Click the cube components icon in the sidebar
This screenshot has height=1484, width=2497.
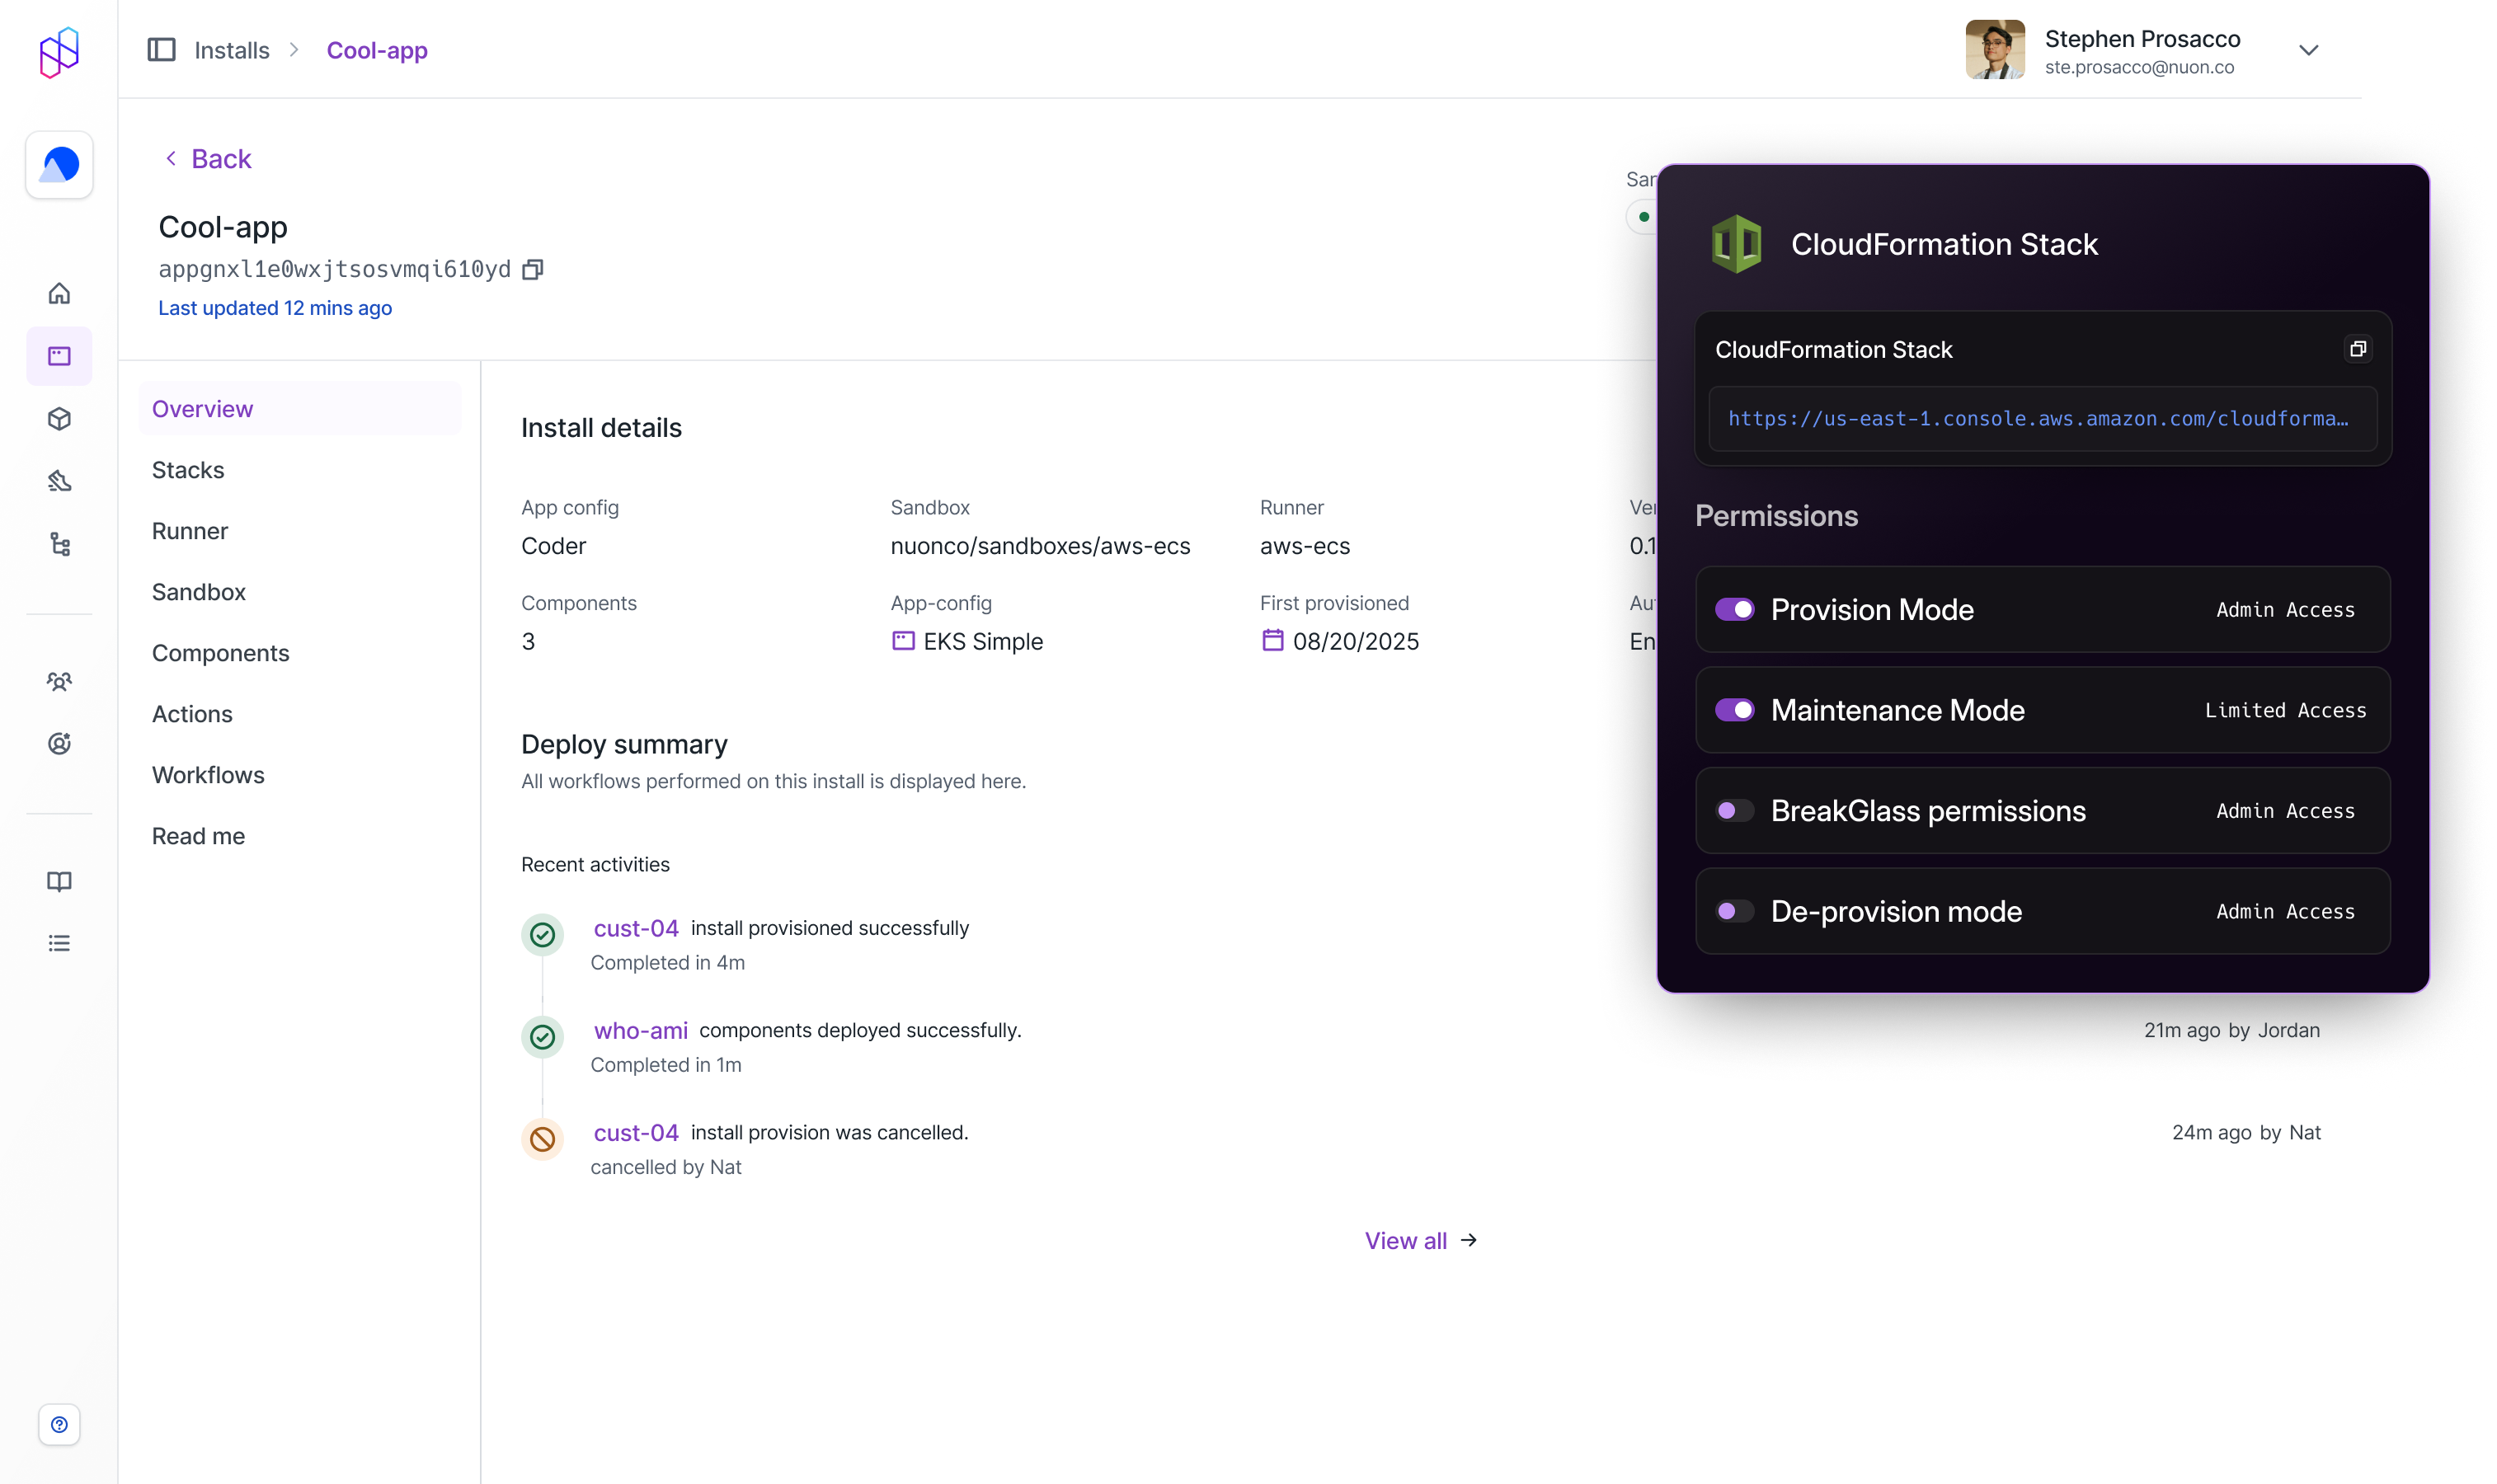coord(59,419)
